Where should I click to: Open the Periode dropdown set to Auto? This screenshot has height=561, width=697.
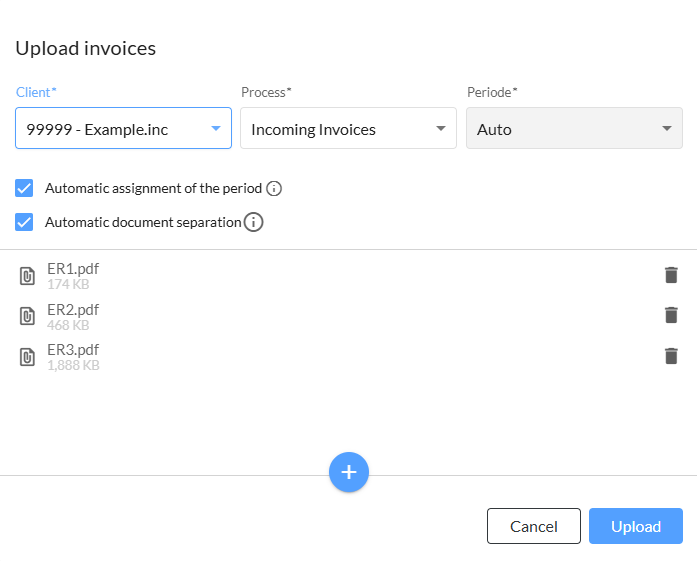click(x=574, y=128)
